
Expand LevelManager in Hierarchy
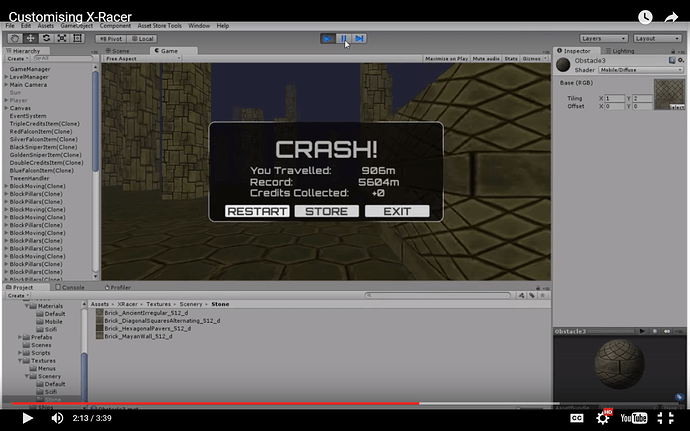[6, 77]
